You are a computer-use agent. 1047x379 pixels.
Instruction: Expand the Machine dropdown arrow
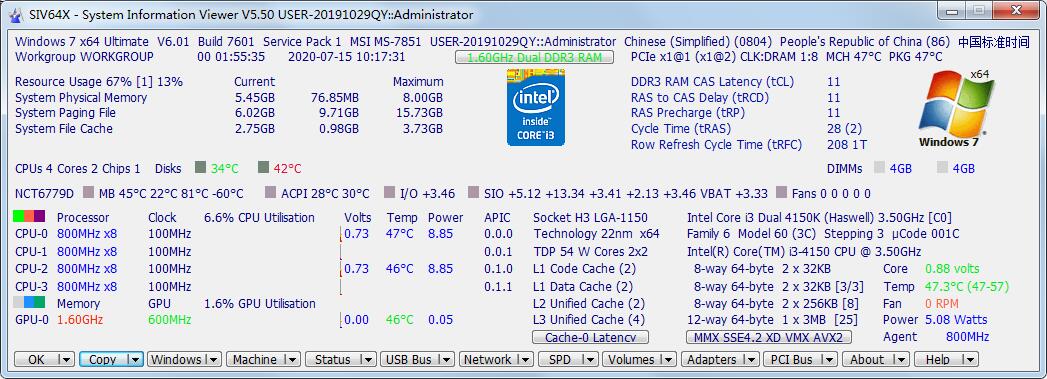tap(292, 359)
